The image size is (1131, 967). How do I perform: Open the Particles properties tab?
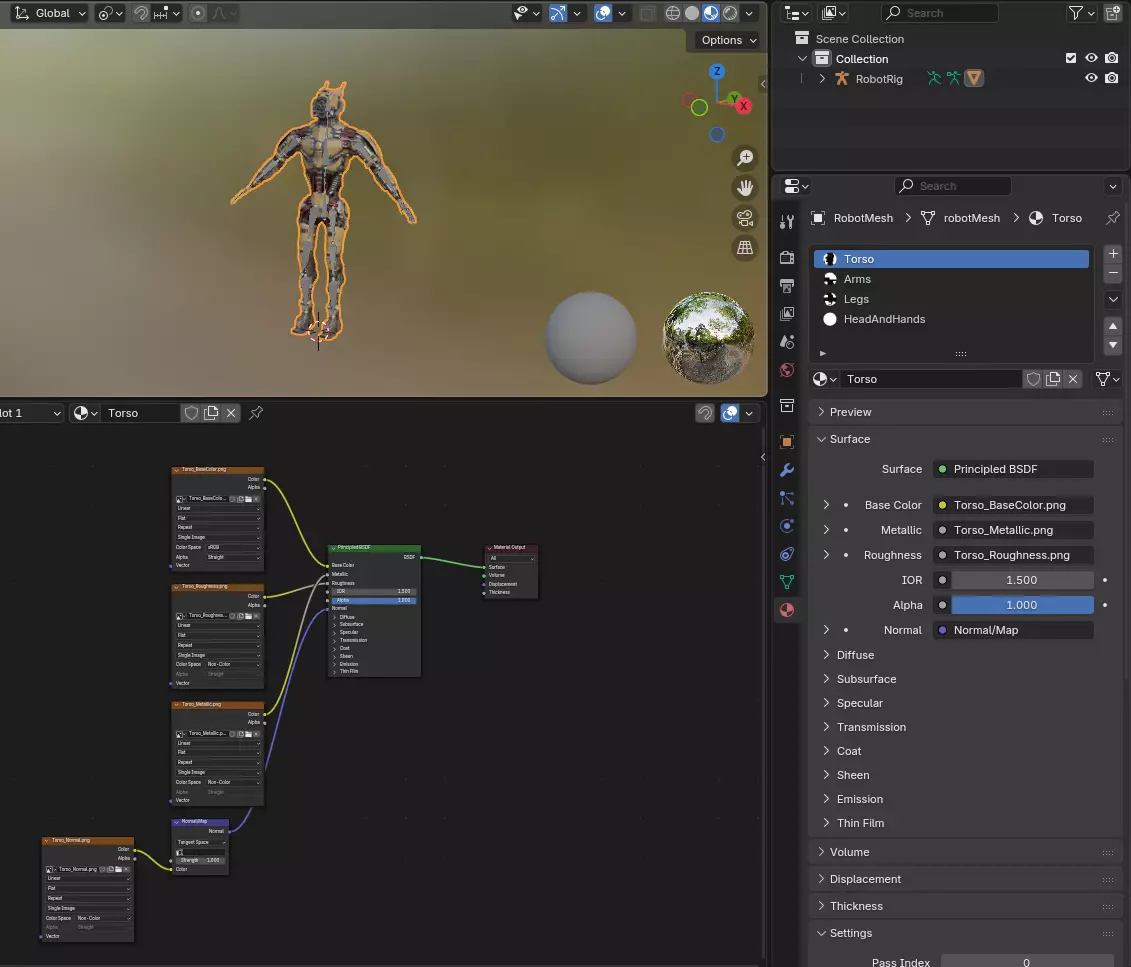[x=787, y=498]
